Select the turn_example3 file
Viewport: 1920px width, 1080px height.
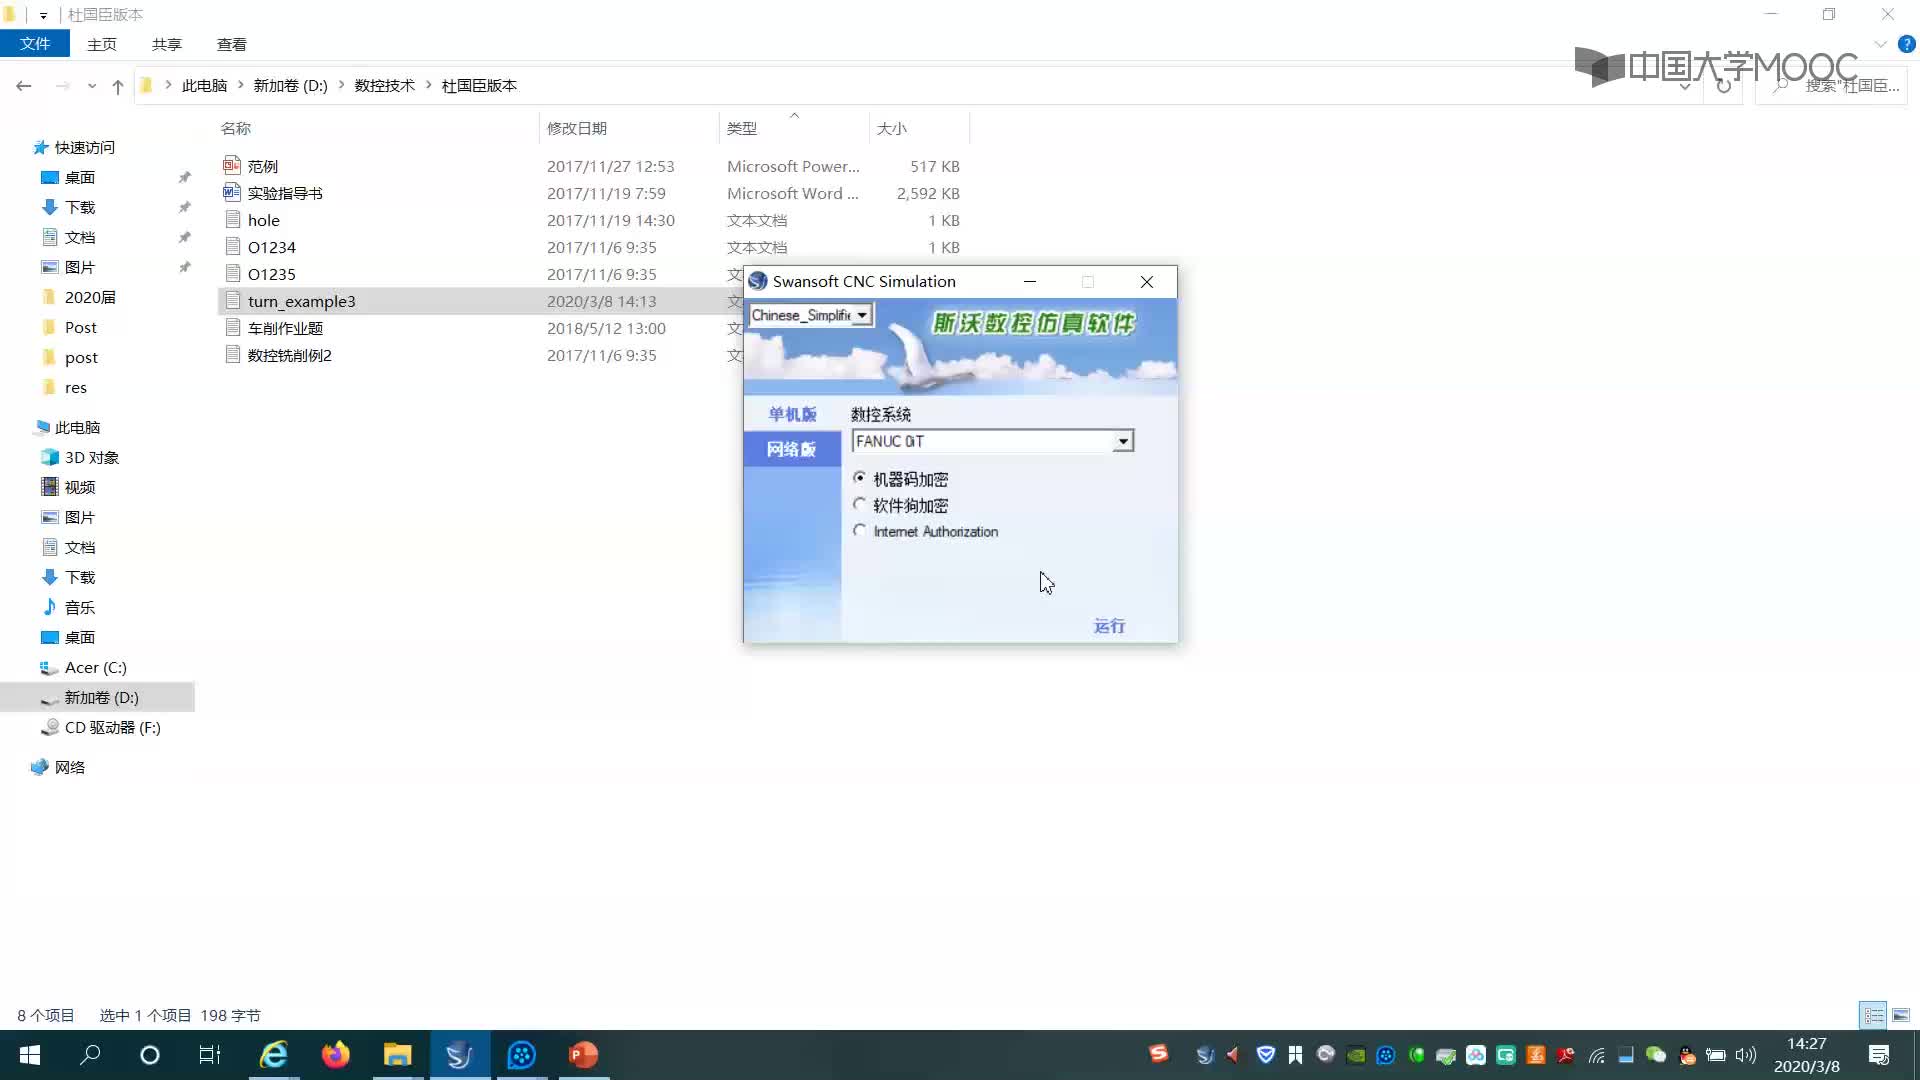(x=302, y=301)
